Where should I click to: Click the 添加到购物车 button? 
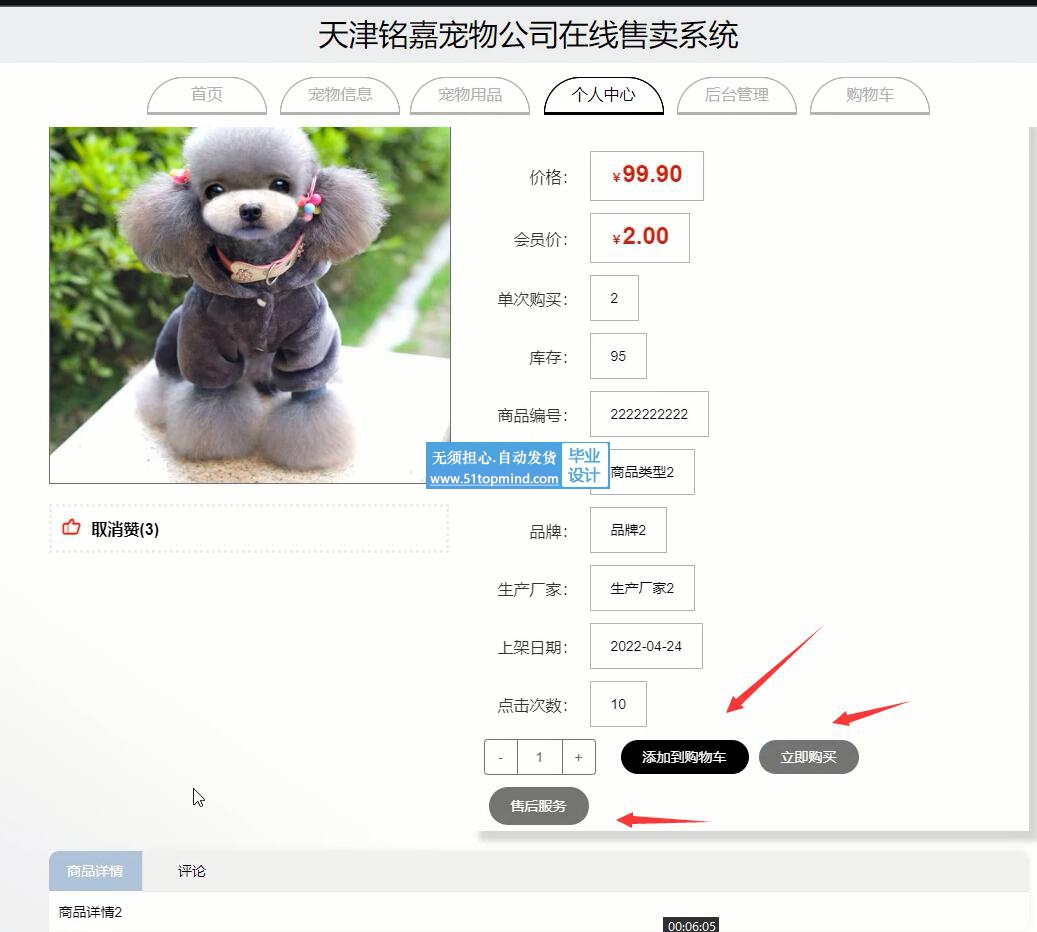point(684,757)
